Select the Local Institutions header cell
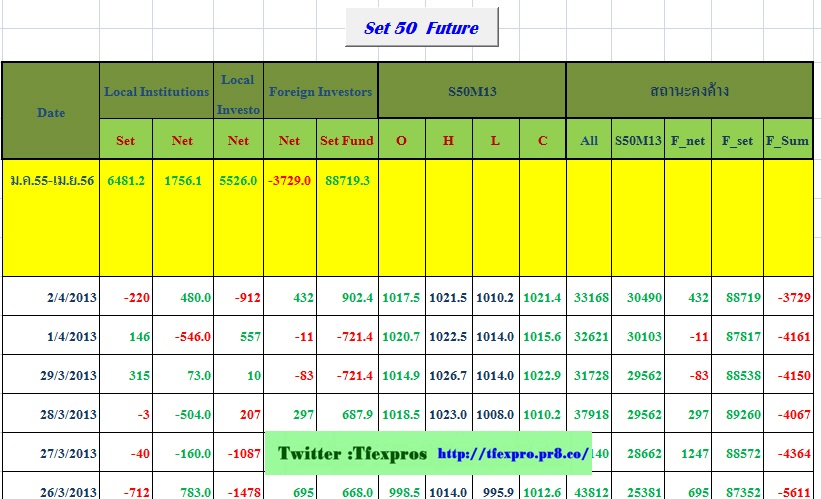The width and height of the screenshot is (821, 499). [157, 91]
